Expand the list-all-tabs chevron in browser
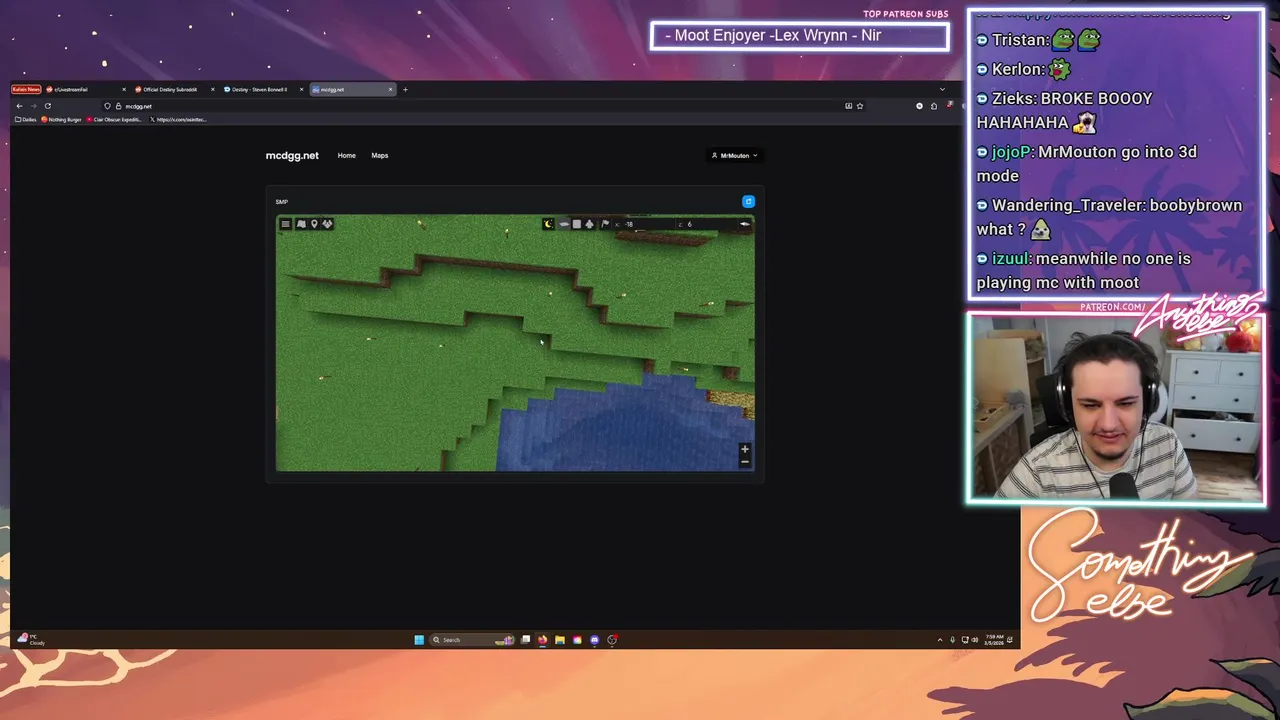The width and height of the screenshot is (1280, 720). coord(942,89)
